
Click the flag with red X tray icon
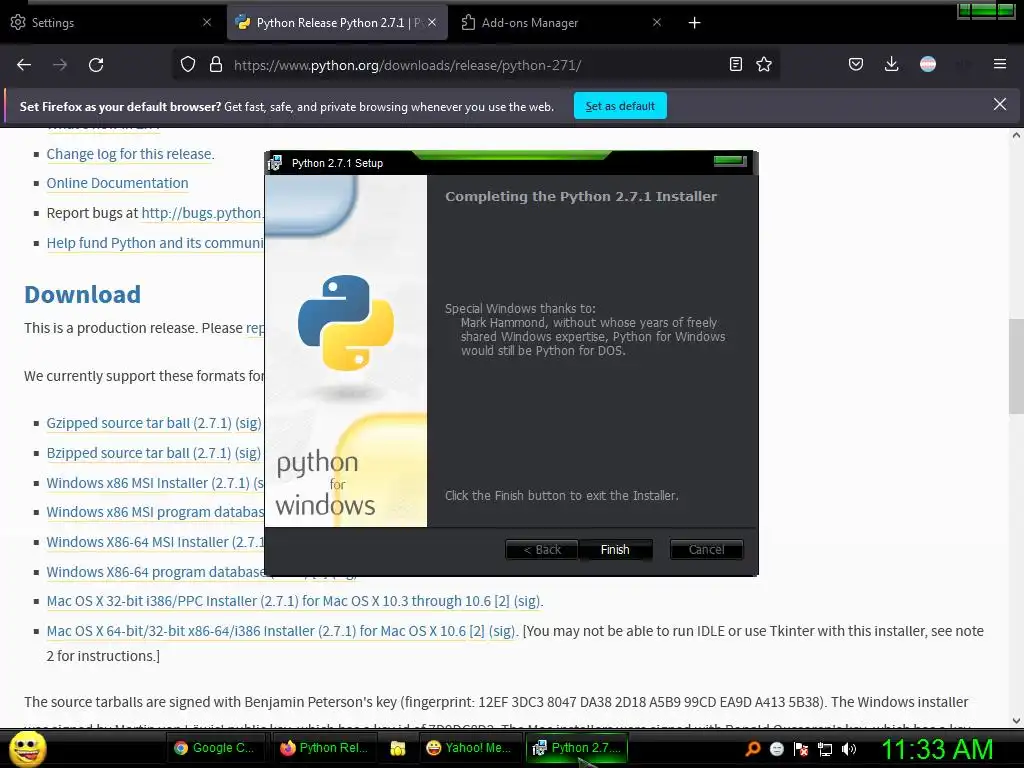click(x=801, y=749)
